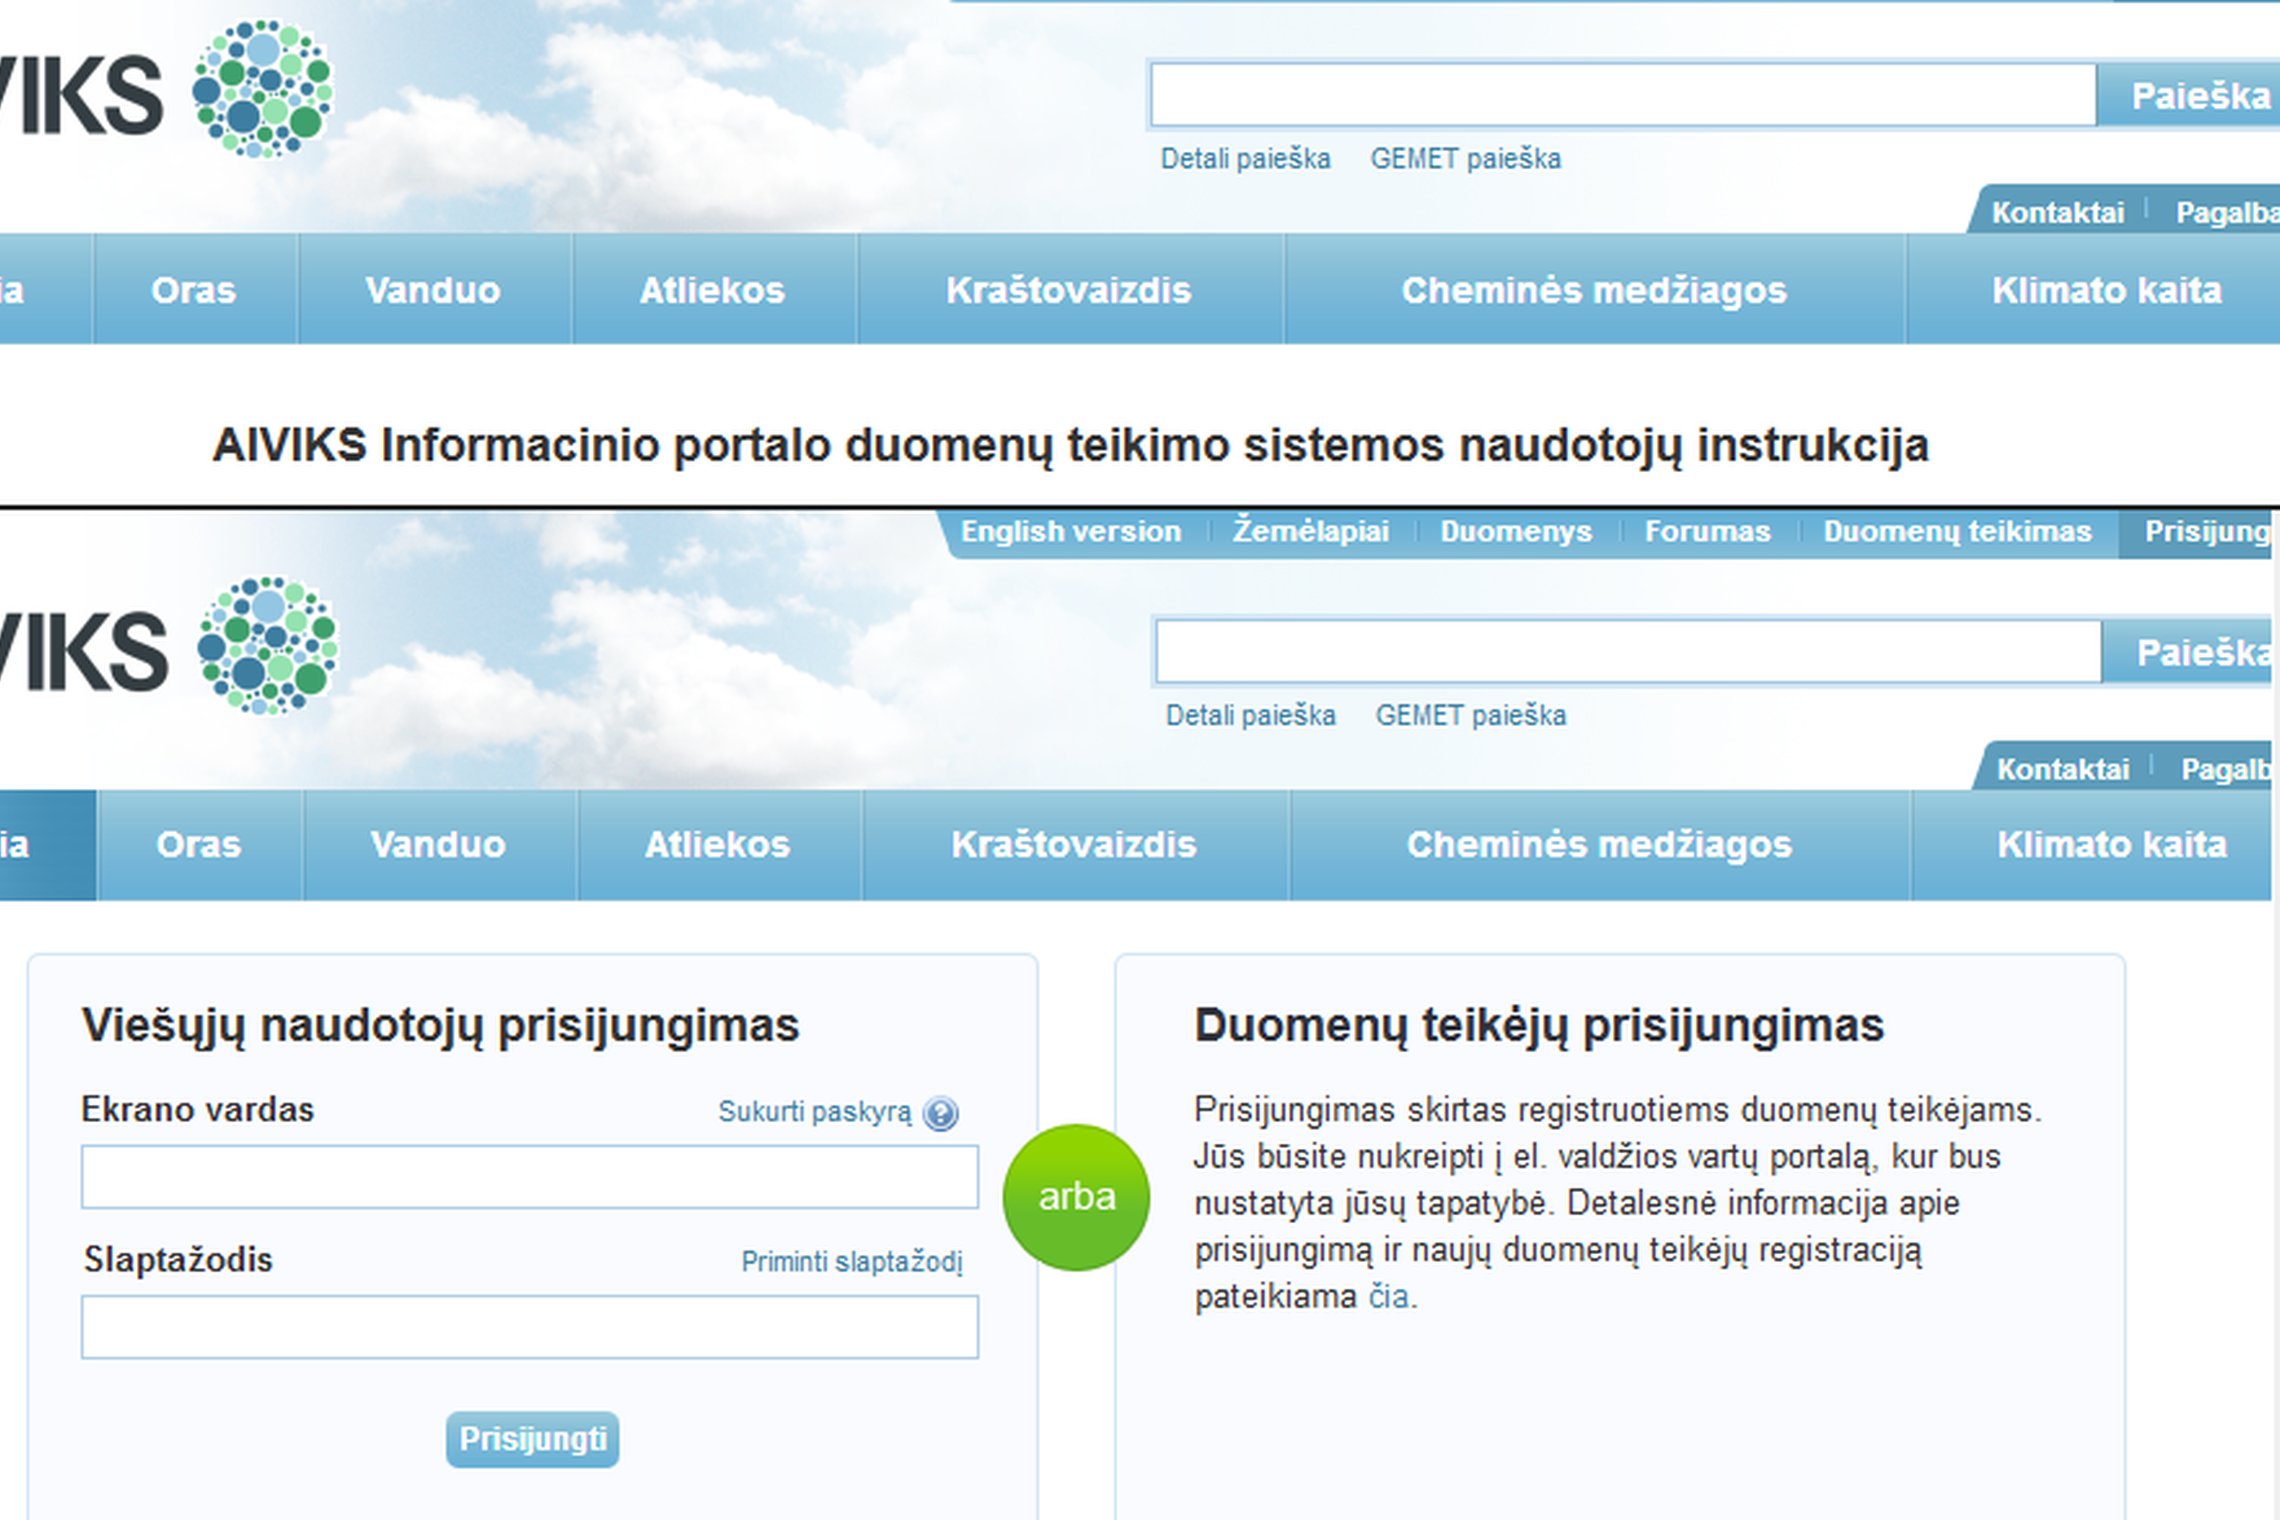This screenshot has width=2280, height=1520.
Task: Open Kontaktai in the topmost header
Action: (x=2057, y=213)
